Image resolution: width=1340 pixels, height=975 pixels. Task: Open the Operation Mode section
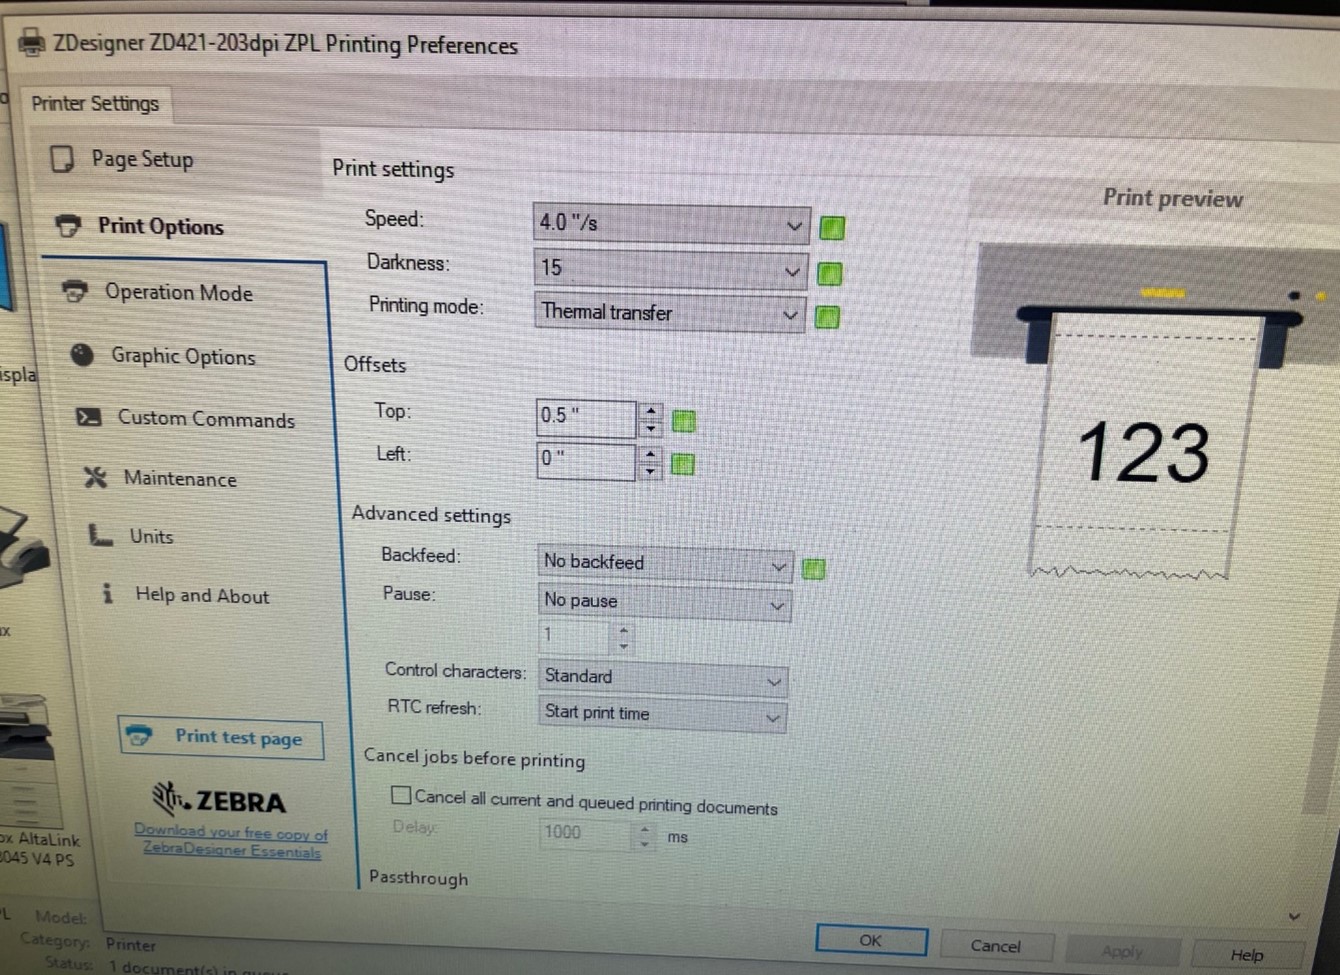179,292
